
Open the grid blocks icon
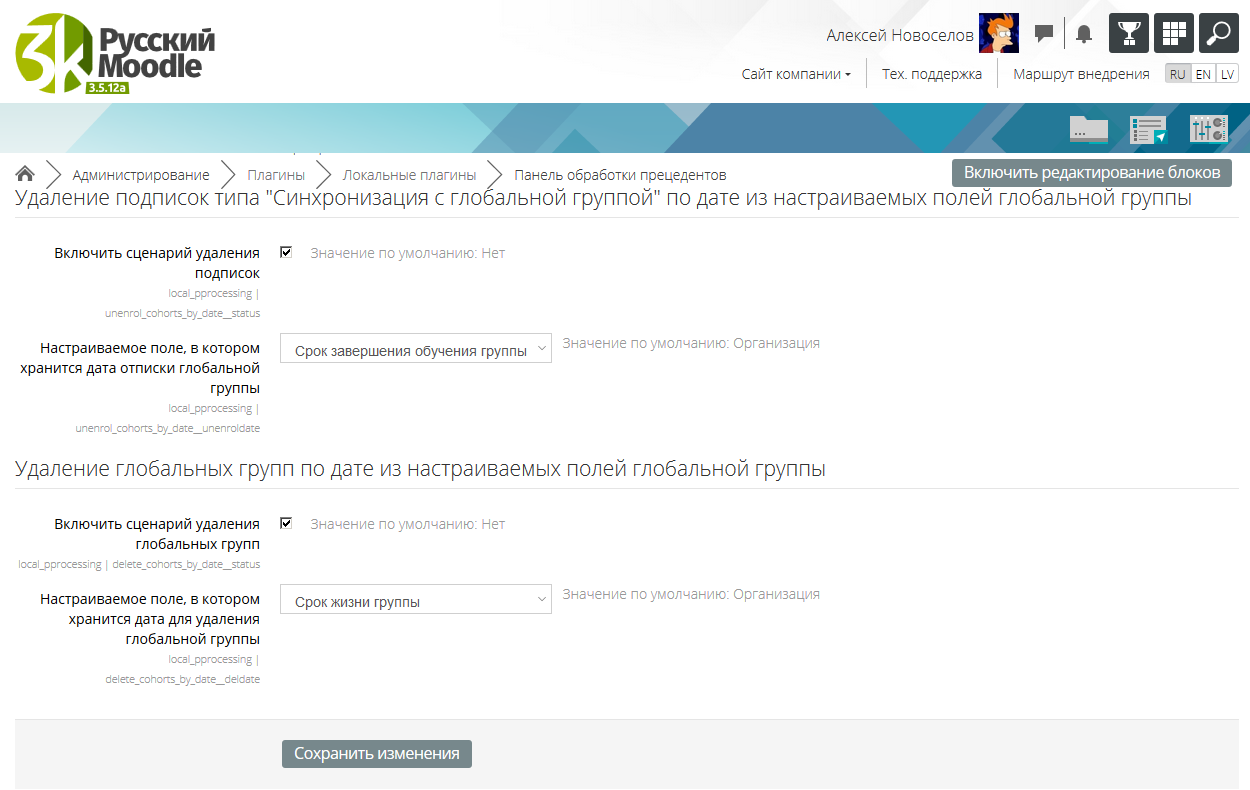[1174, 33]
